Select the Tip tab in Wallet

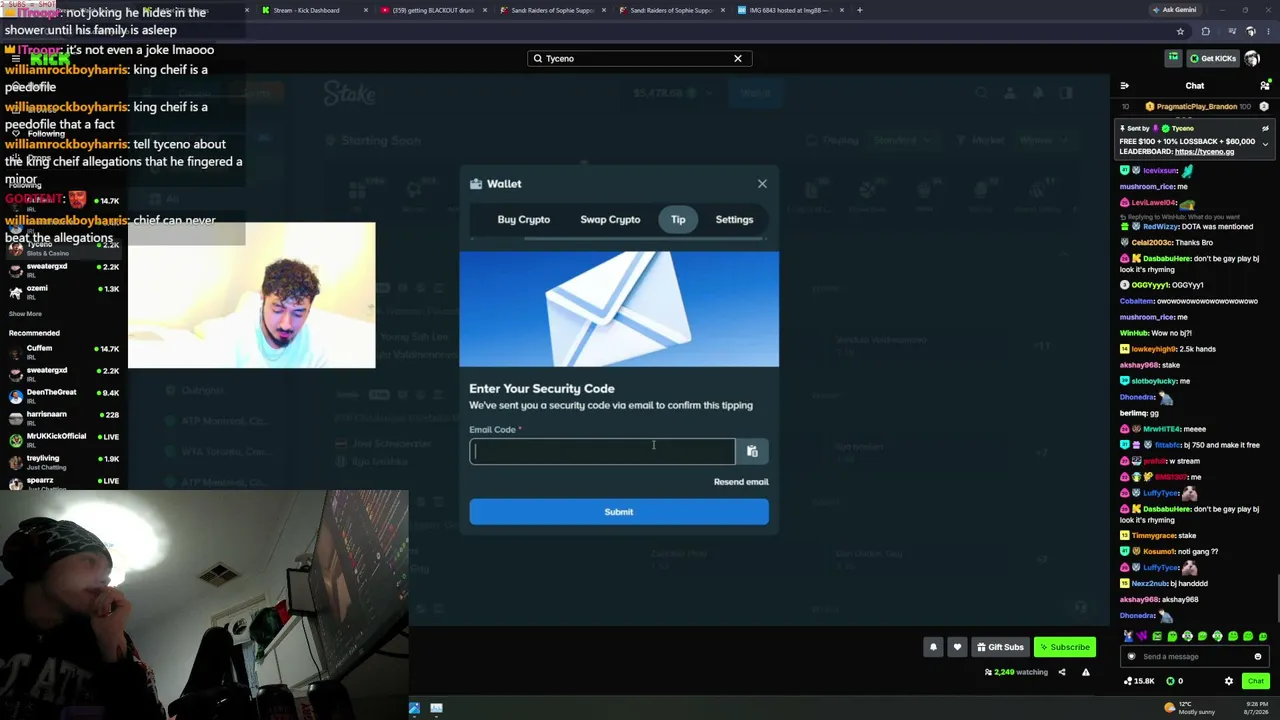(x=678, y=220)
